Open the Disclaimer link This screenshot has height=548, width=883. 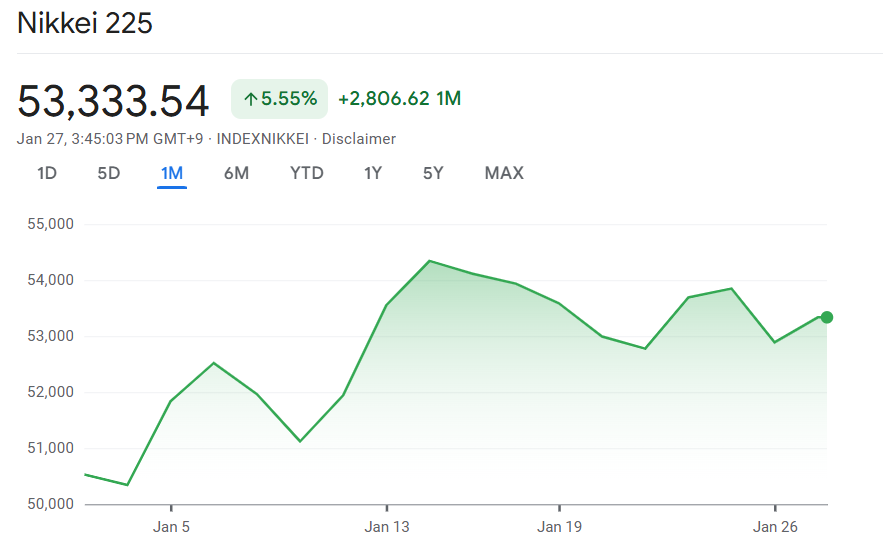[359, 139]
